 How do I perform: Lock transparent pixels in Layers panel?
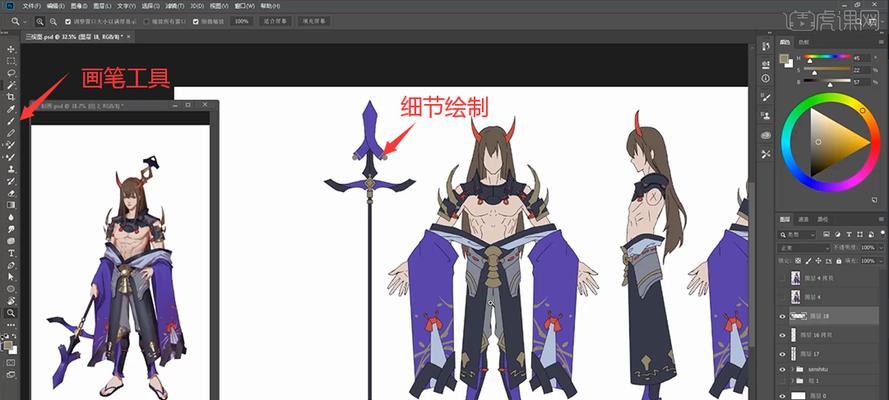pos(798,261)
